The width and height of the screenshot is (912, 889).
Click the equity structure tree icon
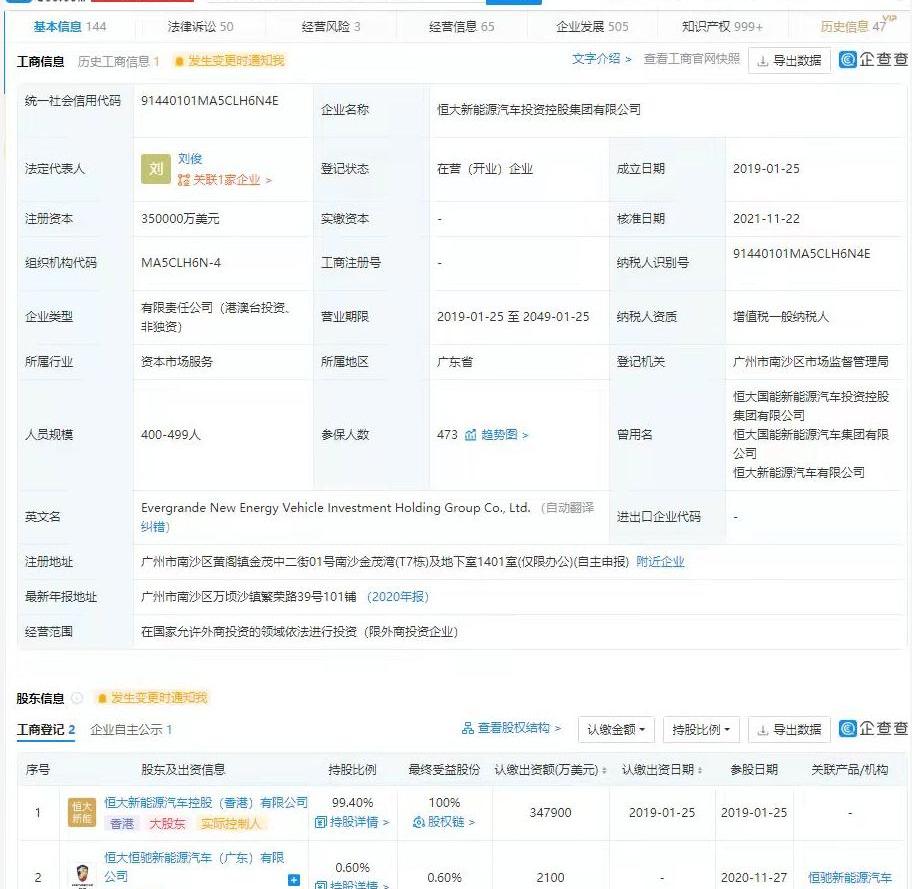(x=467, y=728)
